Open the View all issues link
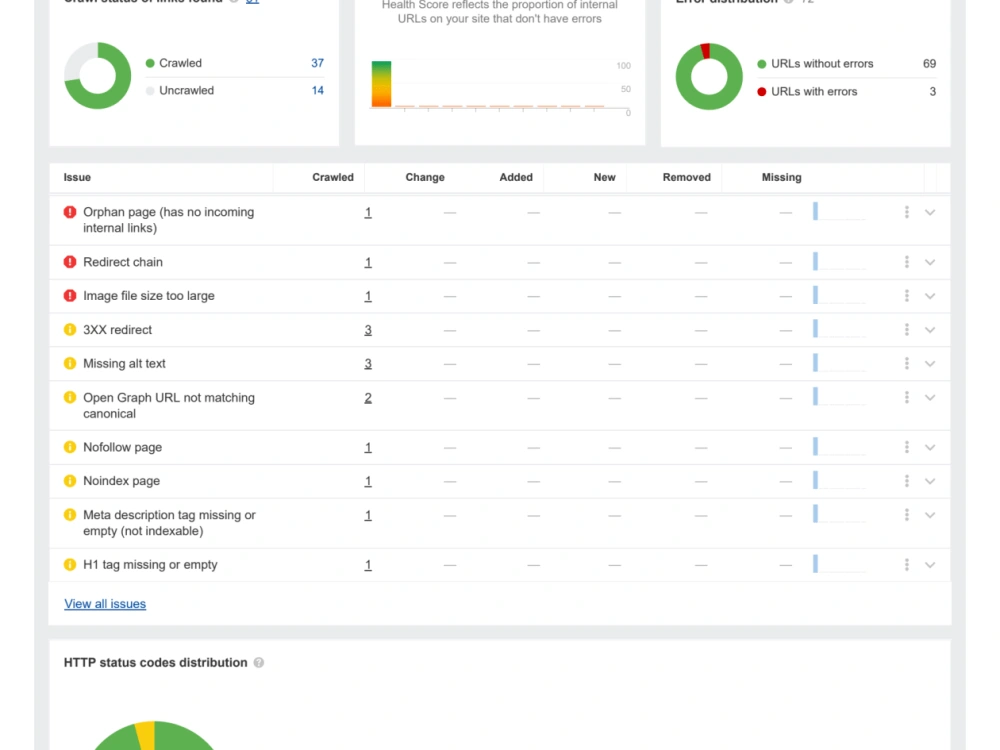Screen dimensions: 1000x750 click(105, 604)
